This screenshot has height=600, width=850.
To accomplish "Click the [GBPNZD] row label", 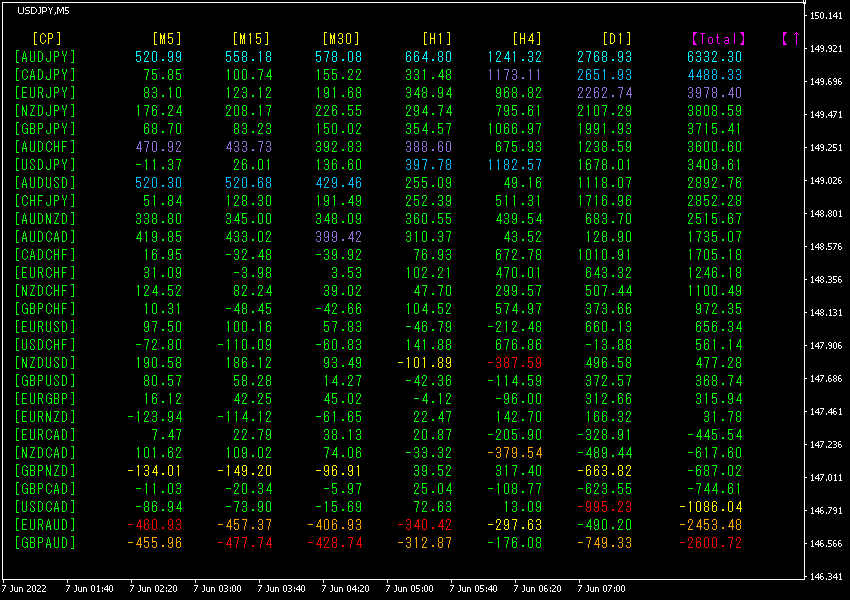I will [45, 470].
